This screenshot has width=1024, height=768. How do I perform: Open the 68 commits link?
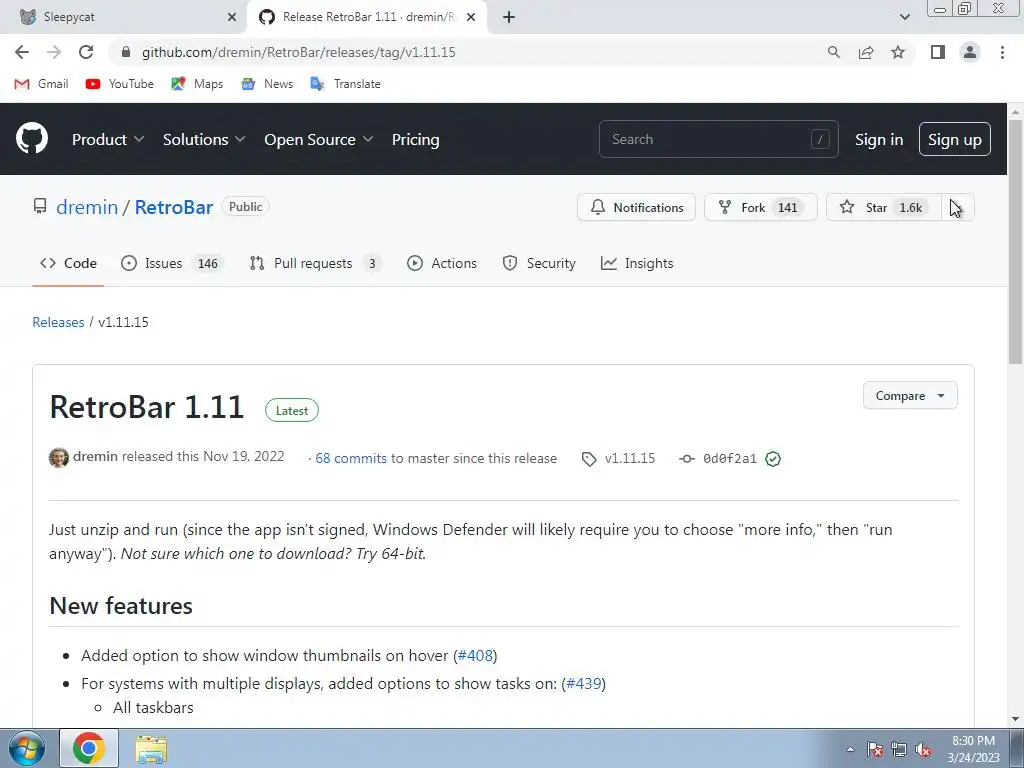[351, 458]
